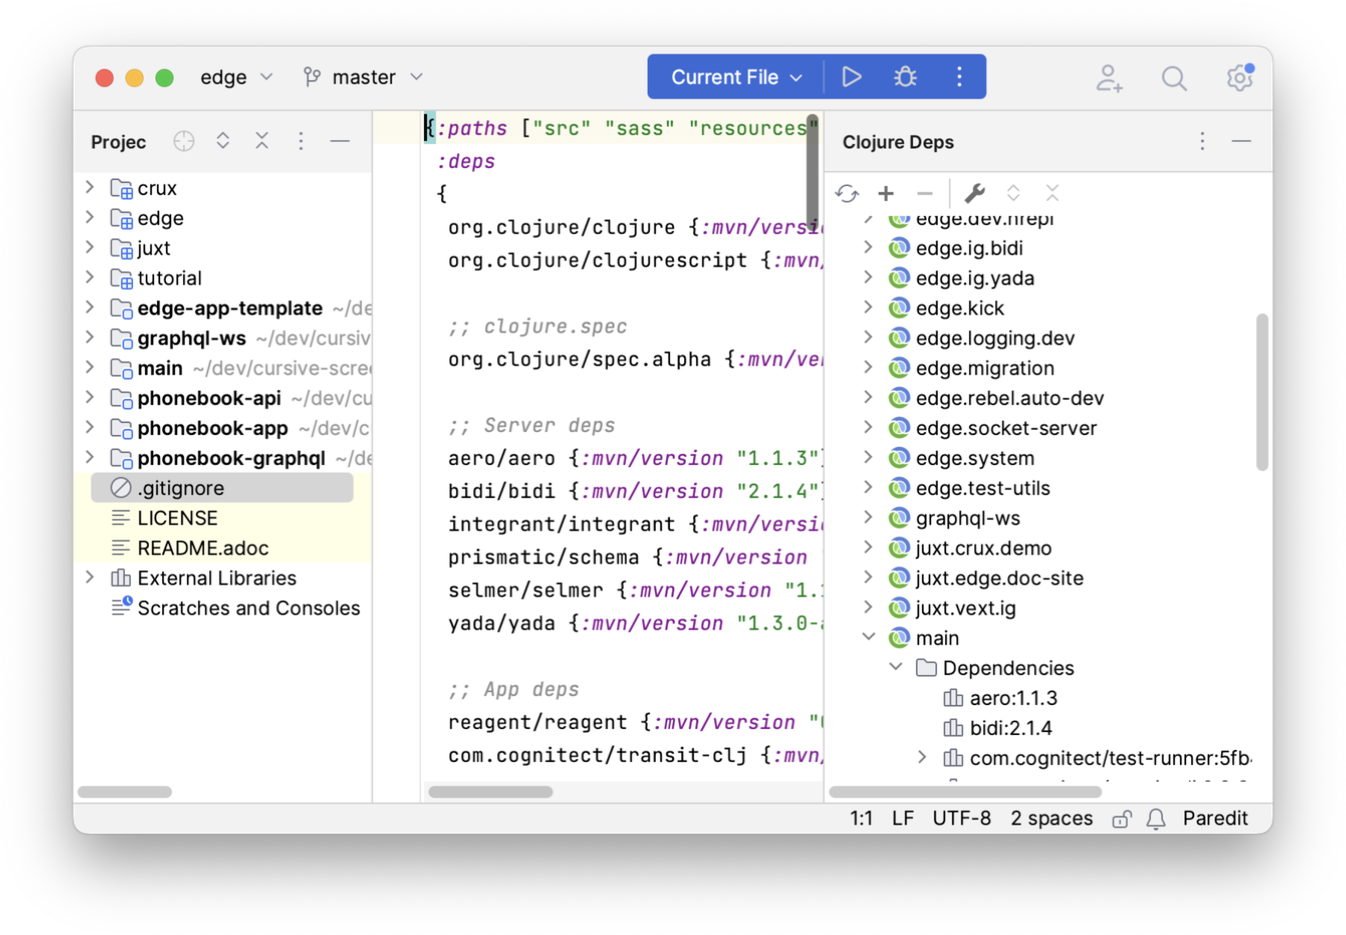Click the reagent/reagent line in editor
This screenshot has height=935, width=1346.
(635, 722)
